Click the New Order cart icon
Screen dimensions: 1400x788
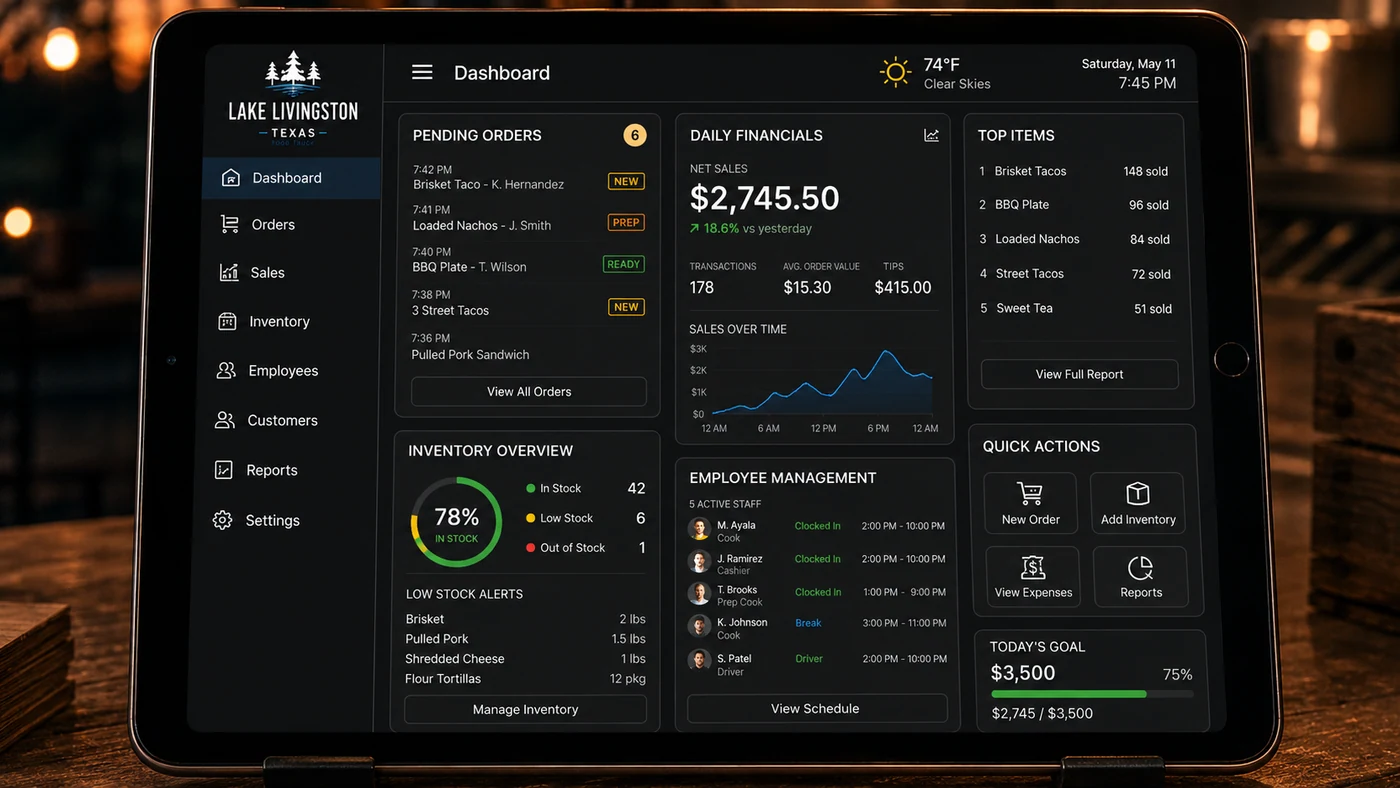1030,493
